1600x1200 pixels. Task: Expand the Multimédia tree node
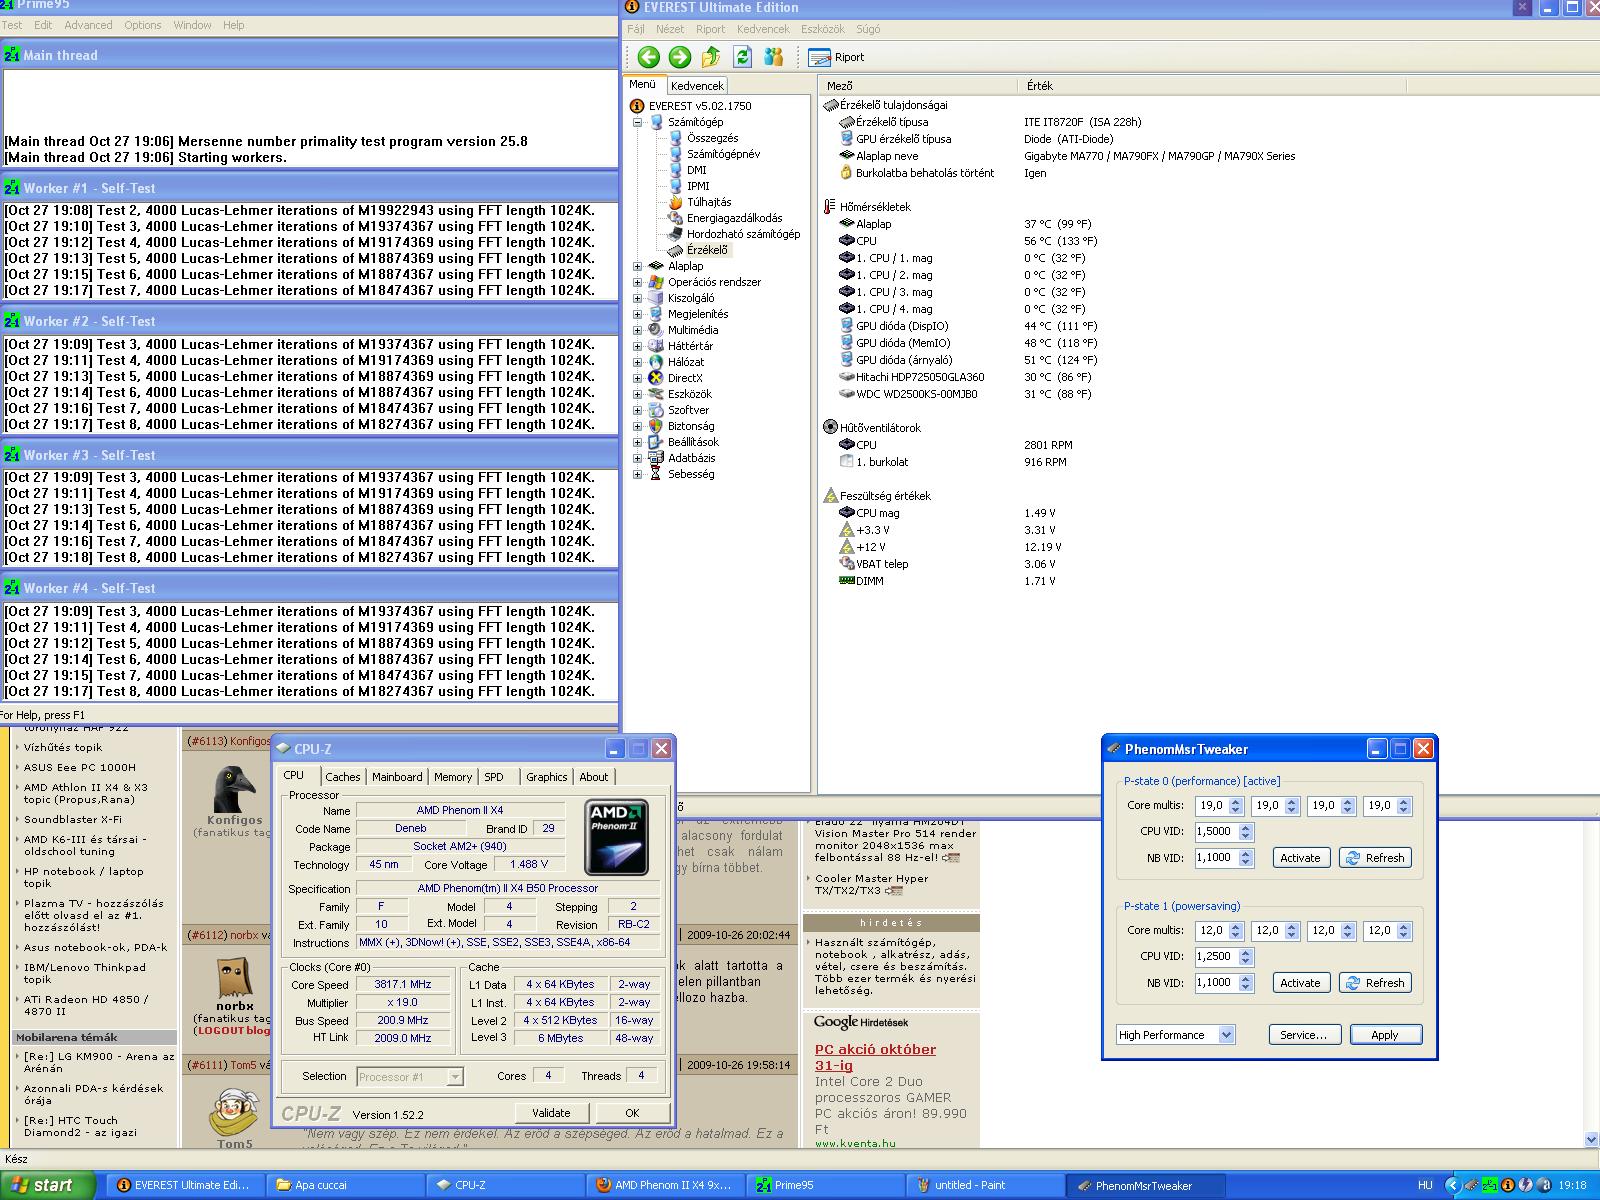pyautogui.click(x=637, y=330)
